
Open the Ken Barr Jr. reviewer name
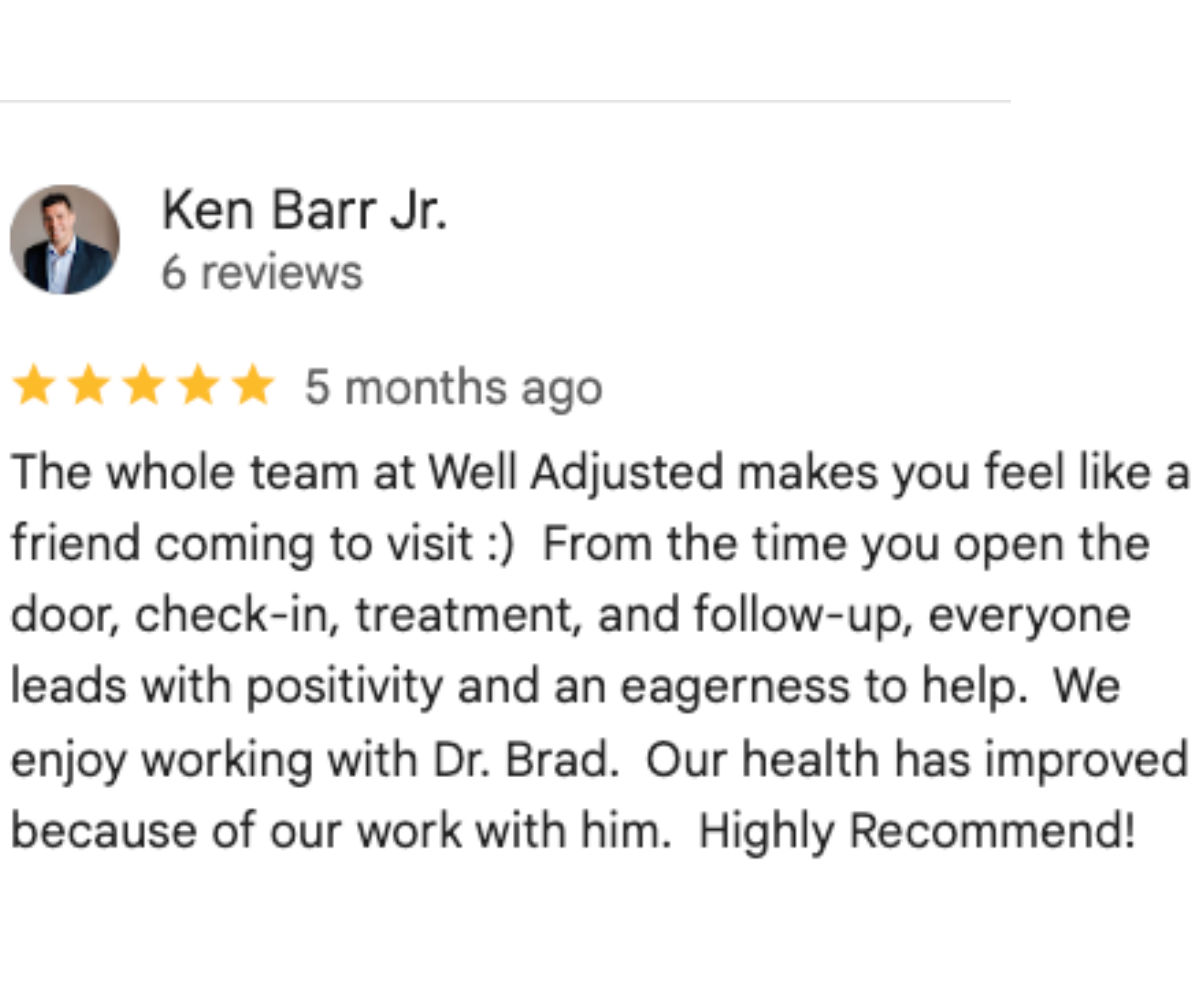click(x=304, y=211)
